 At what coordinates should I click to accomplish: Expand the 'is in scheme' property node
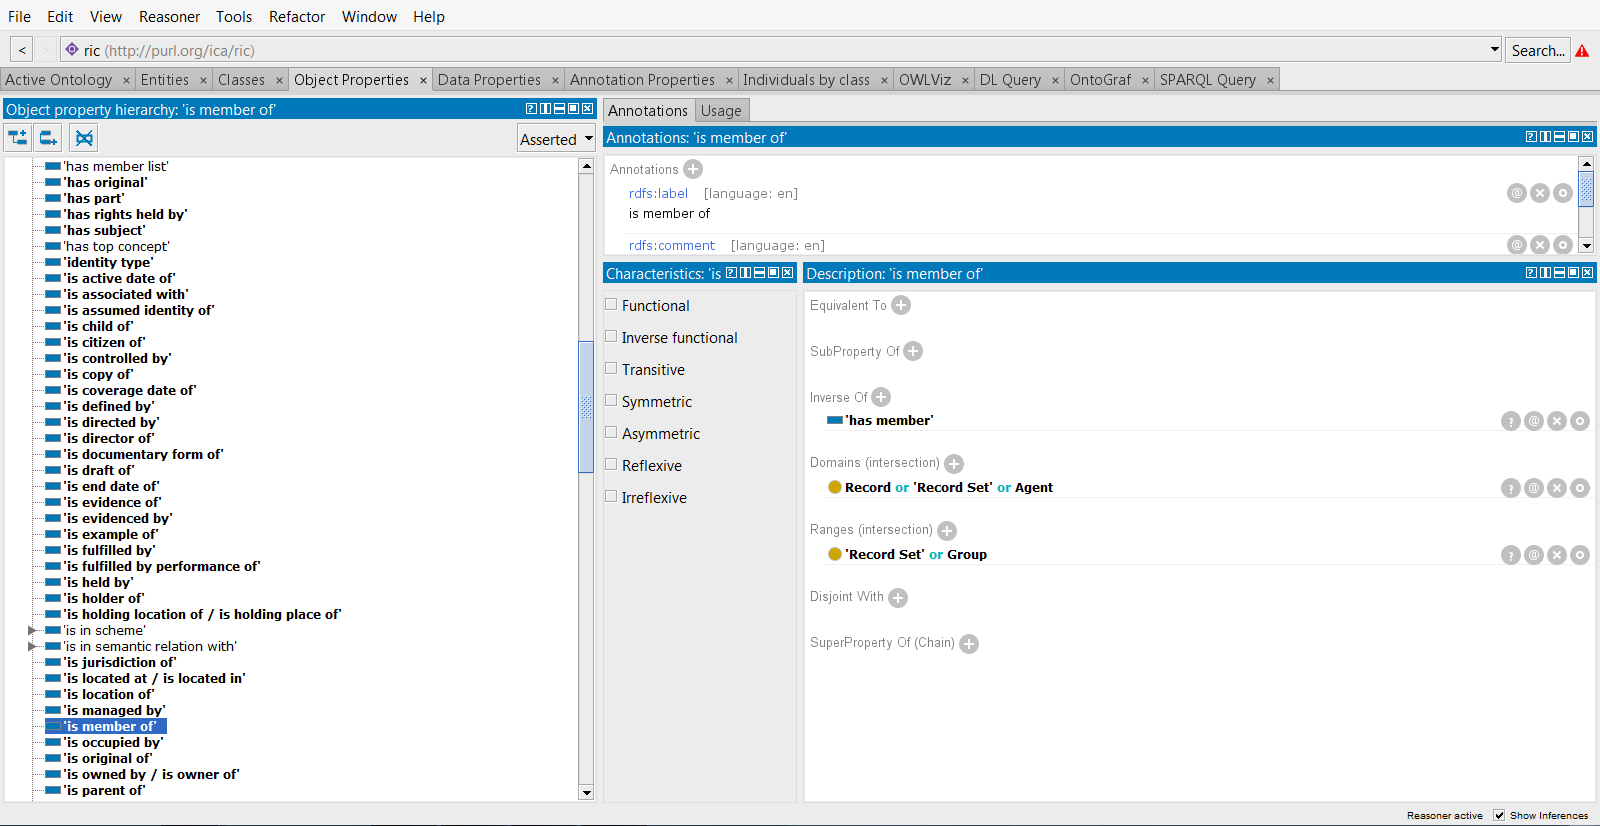(33, 630)
